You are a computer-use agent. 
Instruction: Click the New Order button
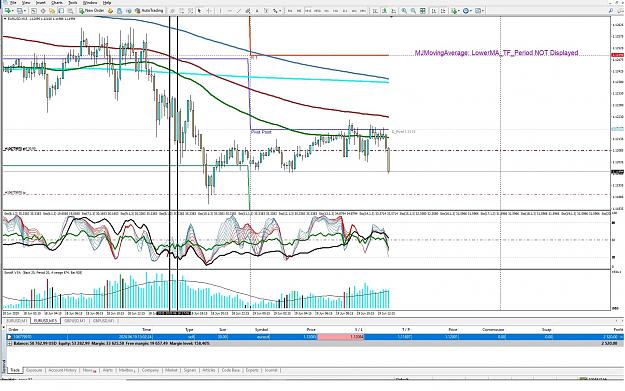[92, 10]
